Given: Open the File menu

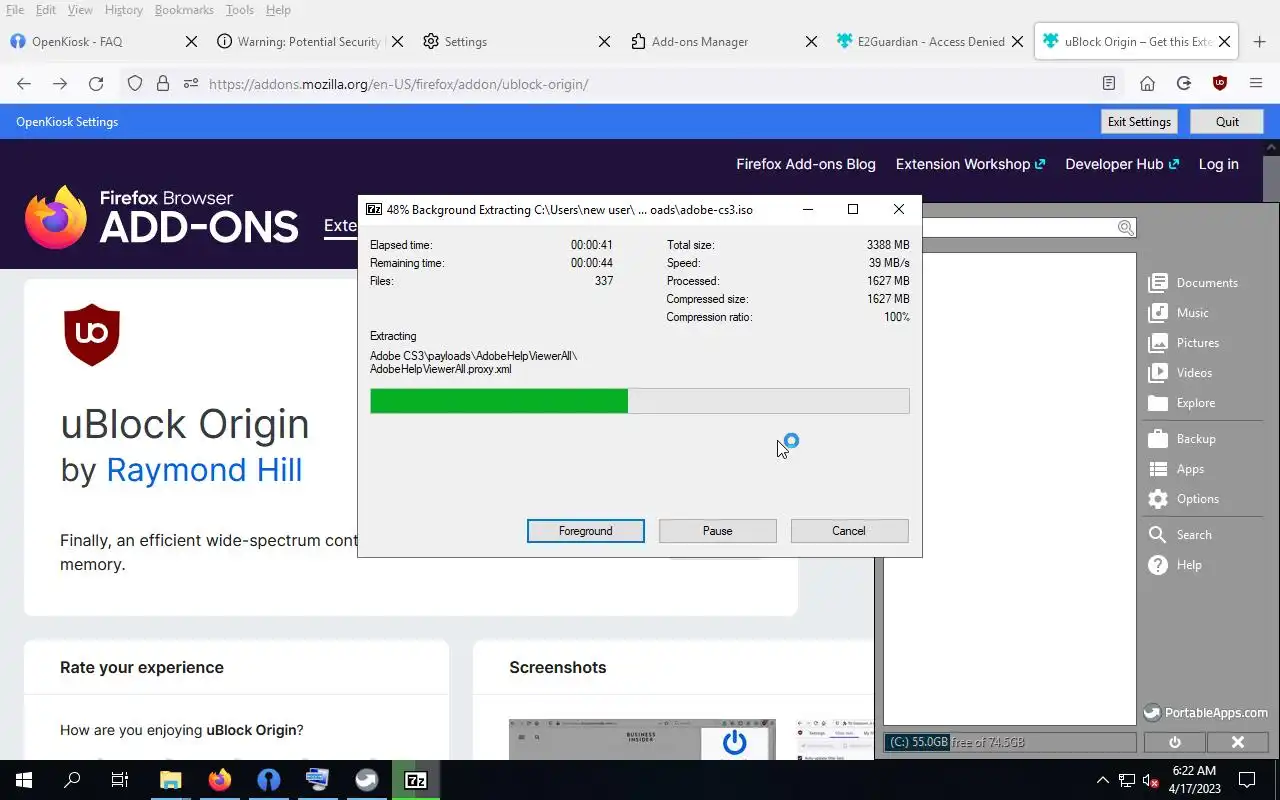Looking at the screenshot, I should point(15,10).
